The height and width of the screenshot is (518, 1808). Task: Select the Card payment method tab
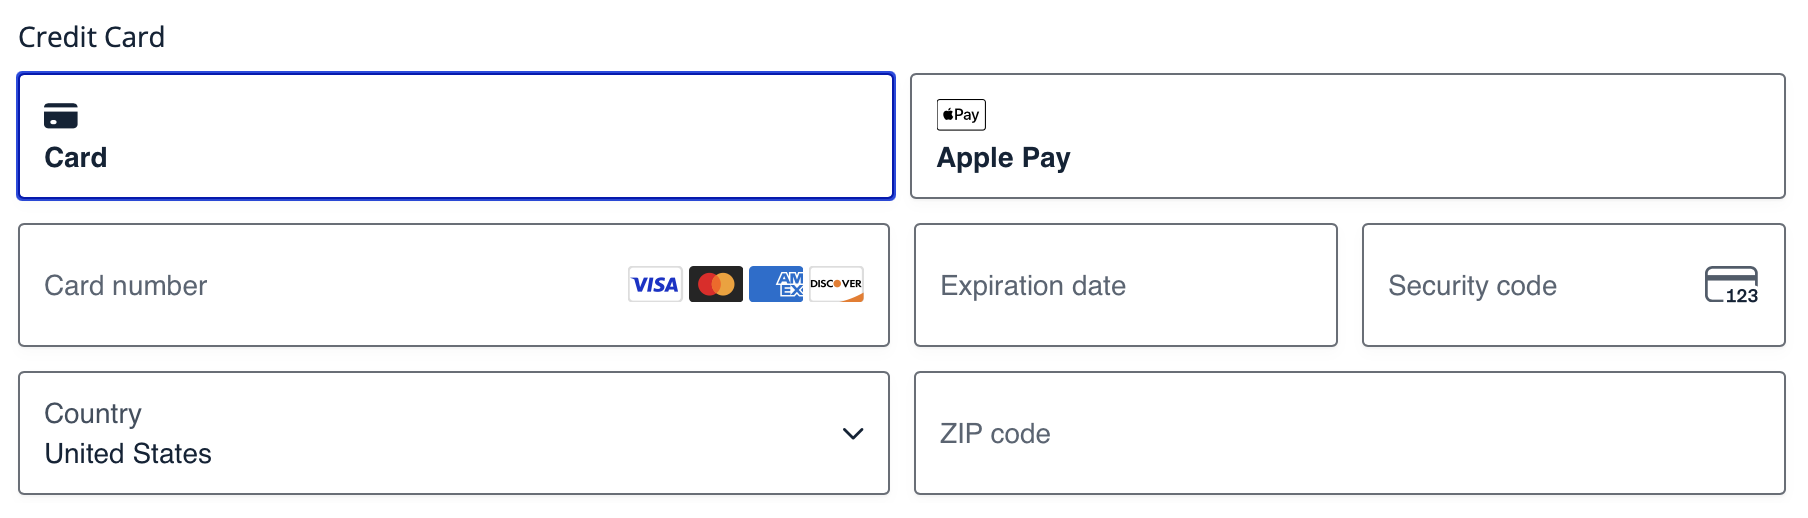click(x=456, y=136)
